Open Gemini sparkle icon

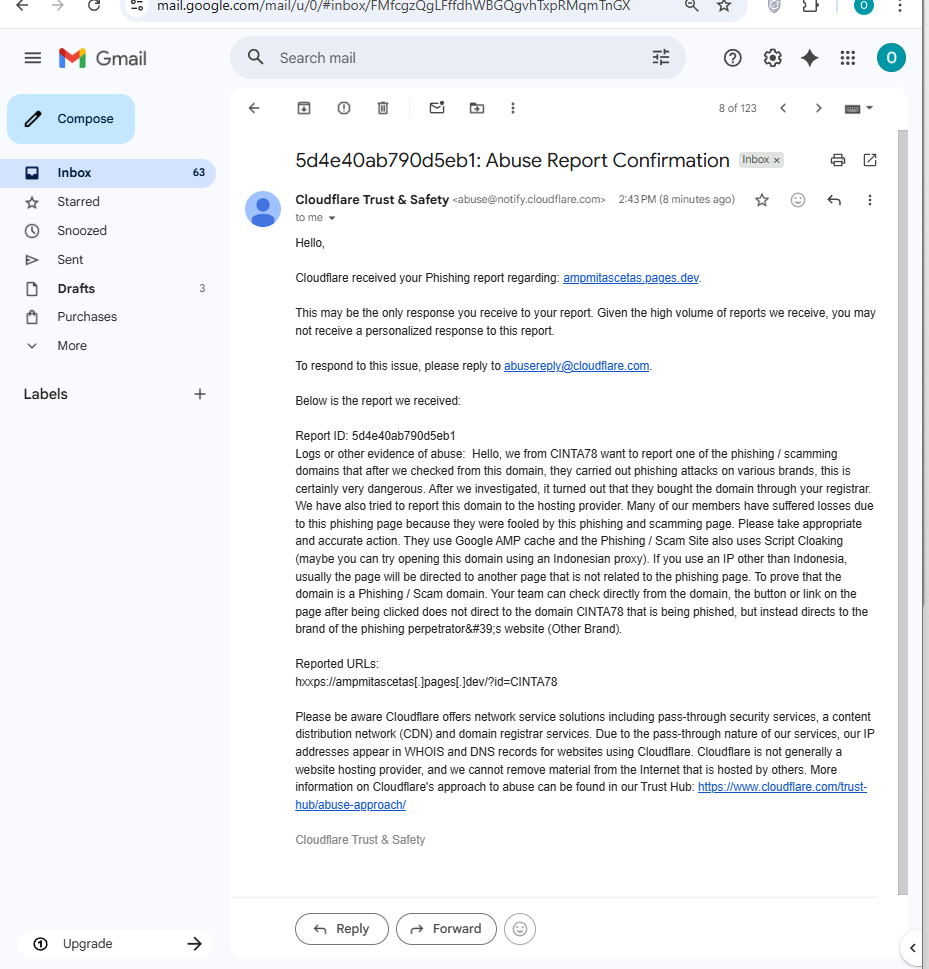[810, 58]
